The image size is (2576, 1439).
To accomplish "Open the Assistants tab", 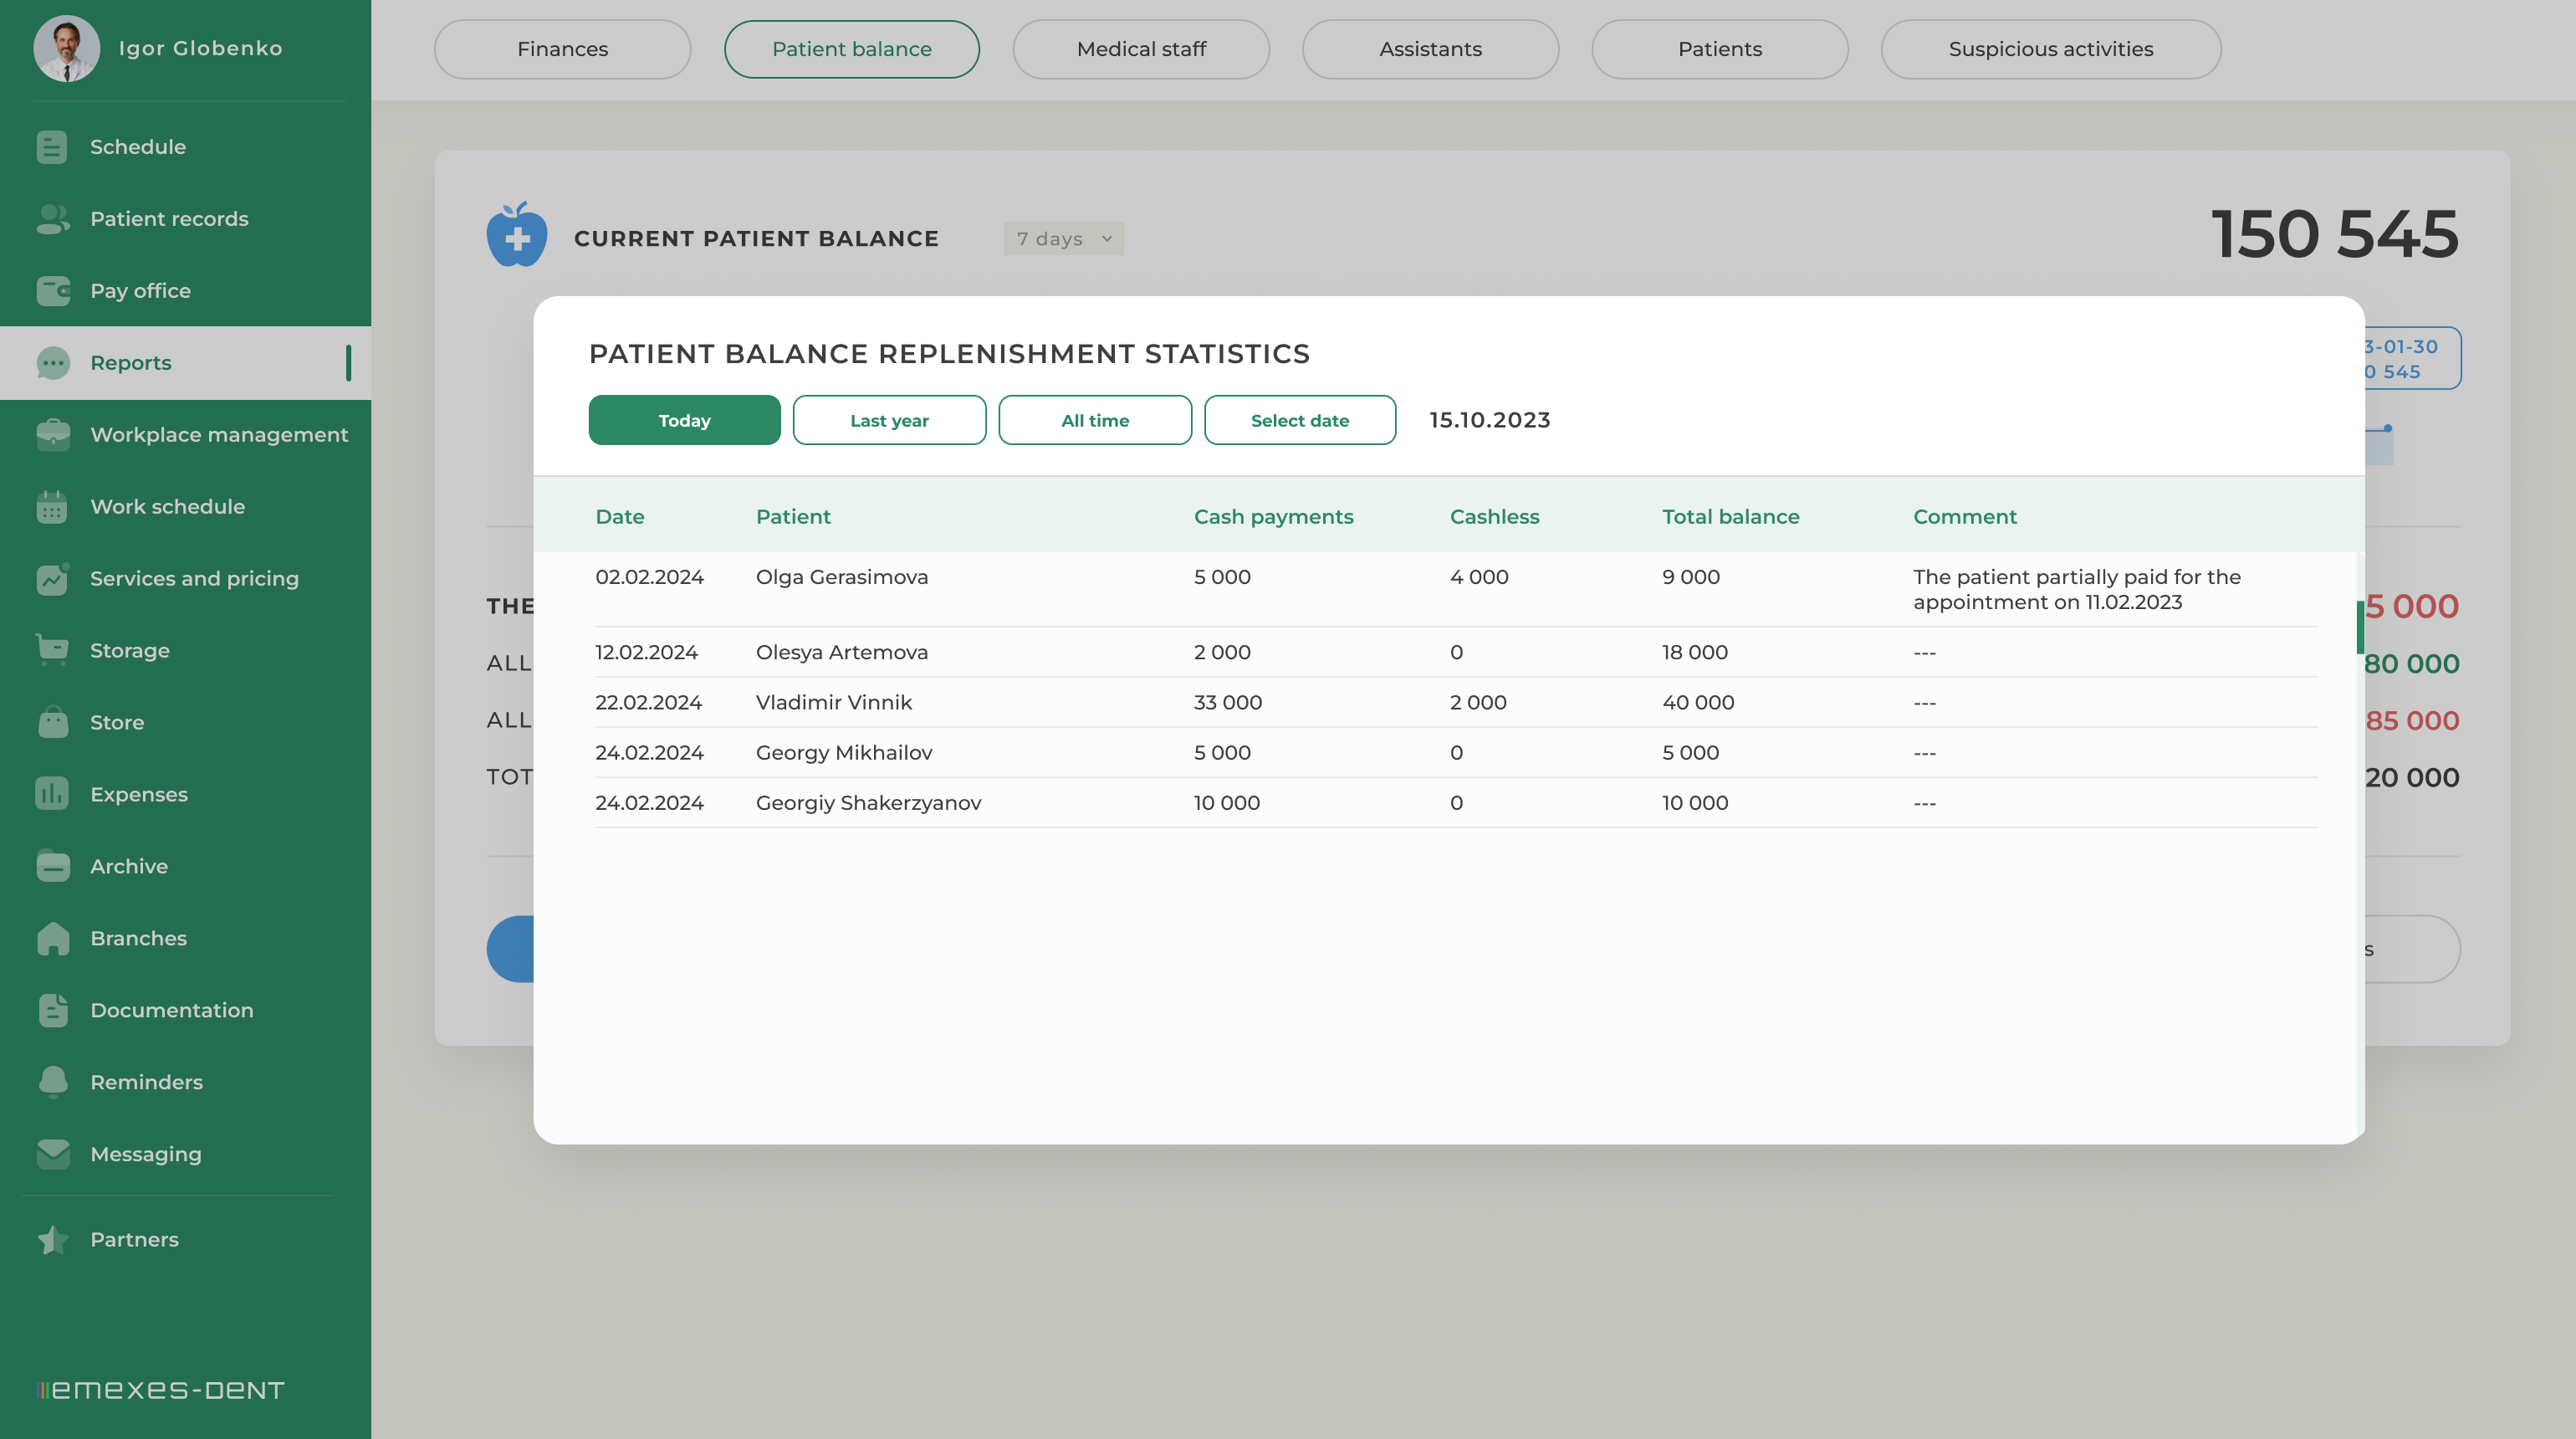I will (1430, 49).
